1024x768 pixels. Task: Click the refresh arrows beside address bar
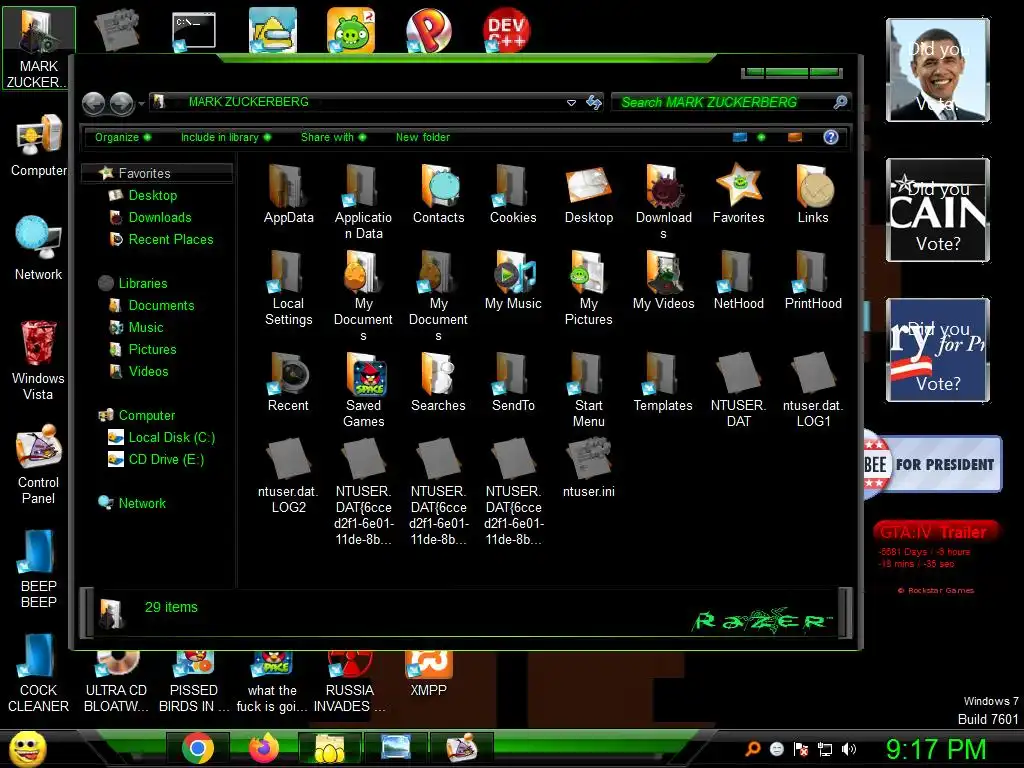coord(594,102)
